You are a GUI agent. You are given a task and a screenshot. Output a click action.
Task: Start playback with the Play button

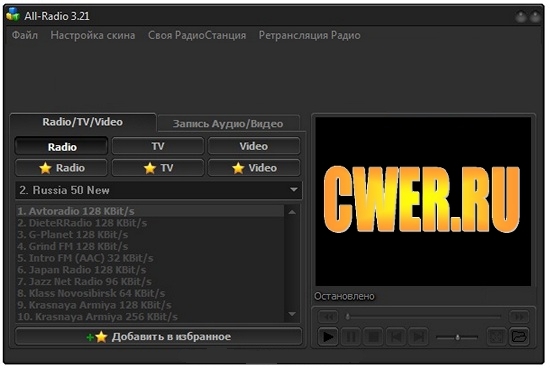(328, 337)
